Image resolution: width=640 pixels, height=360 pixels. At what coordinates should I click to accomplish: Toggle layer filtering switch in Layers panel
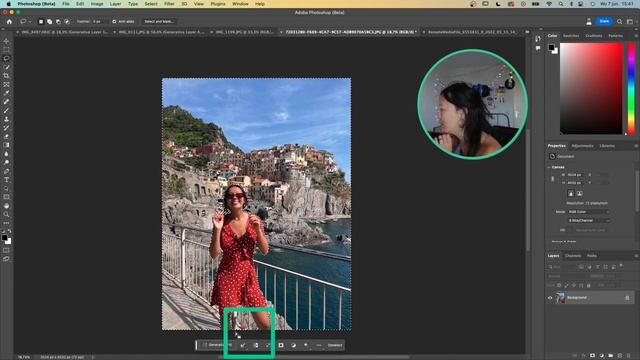point(621,266)
